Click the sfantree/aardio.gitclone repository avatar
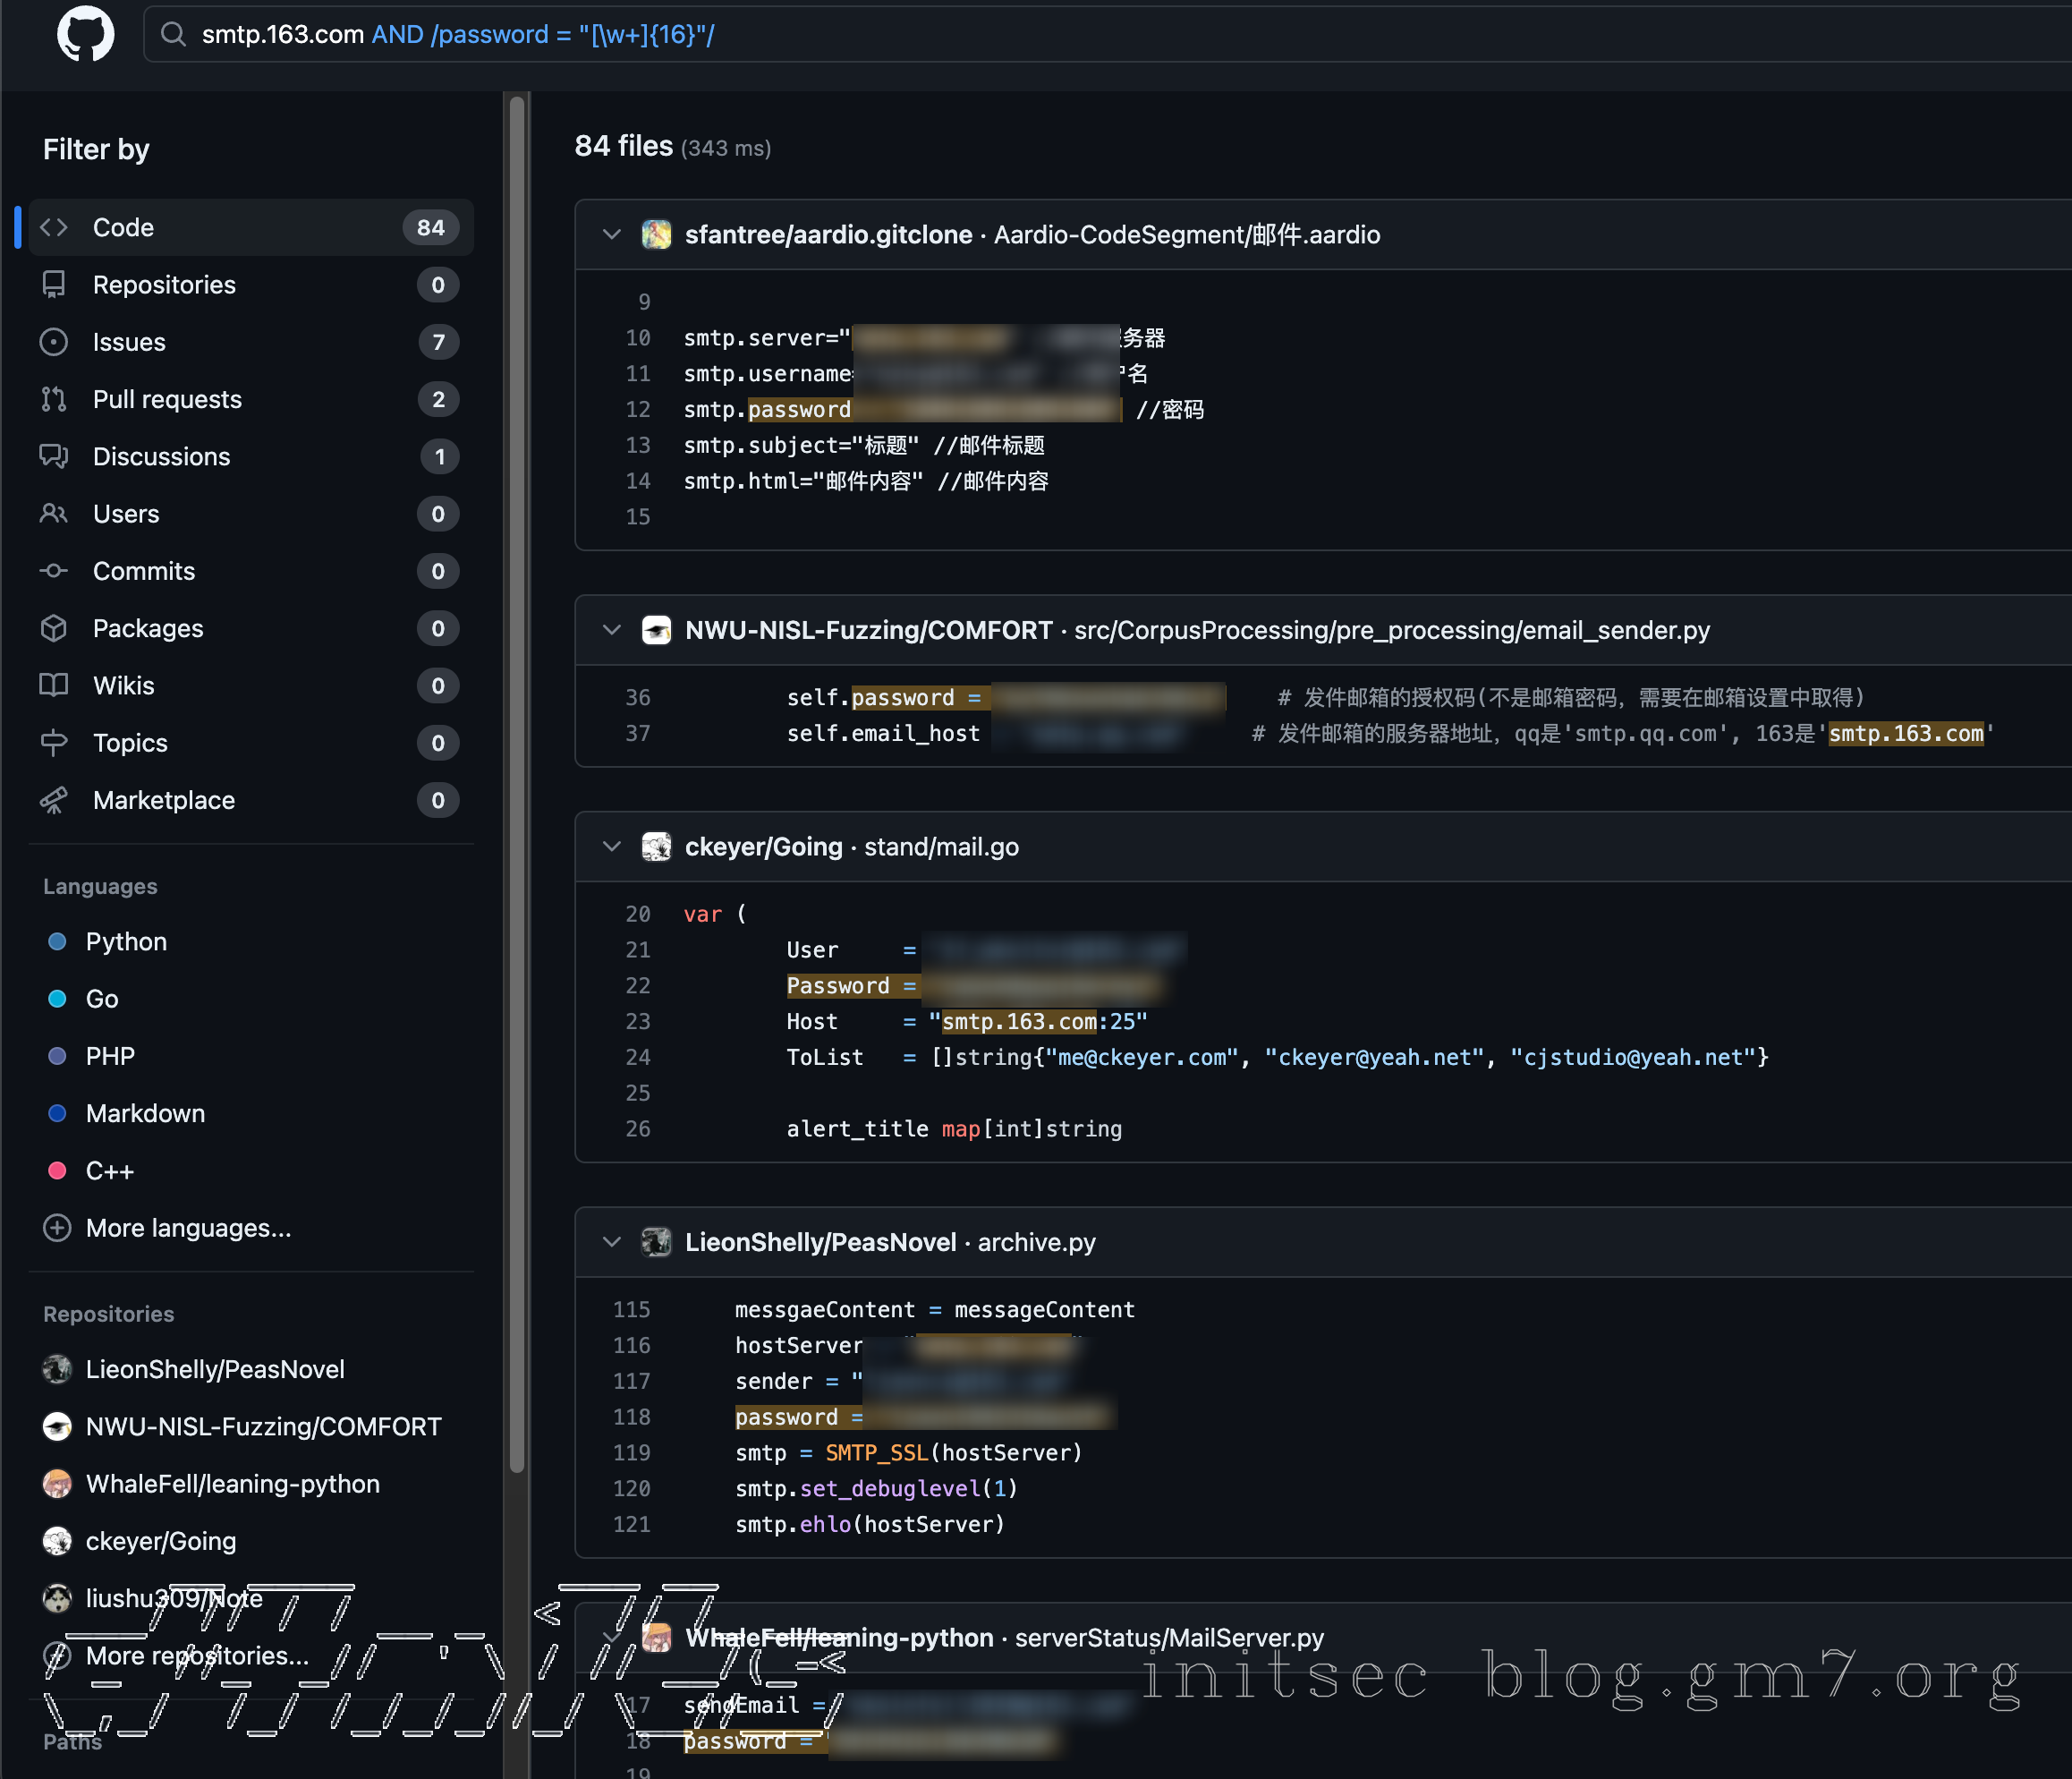 tap(657, 234)
